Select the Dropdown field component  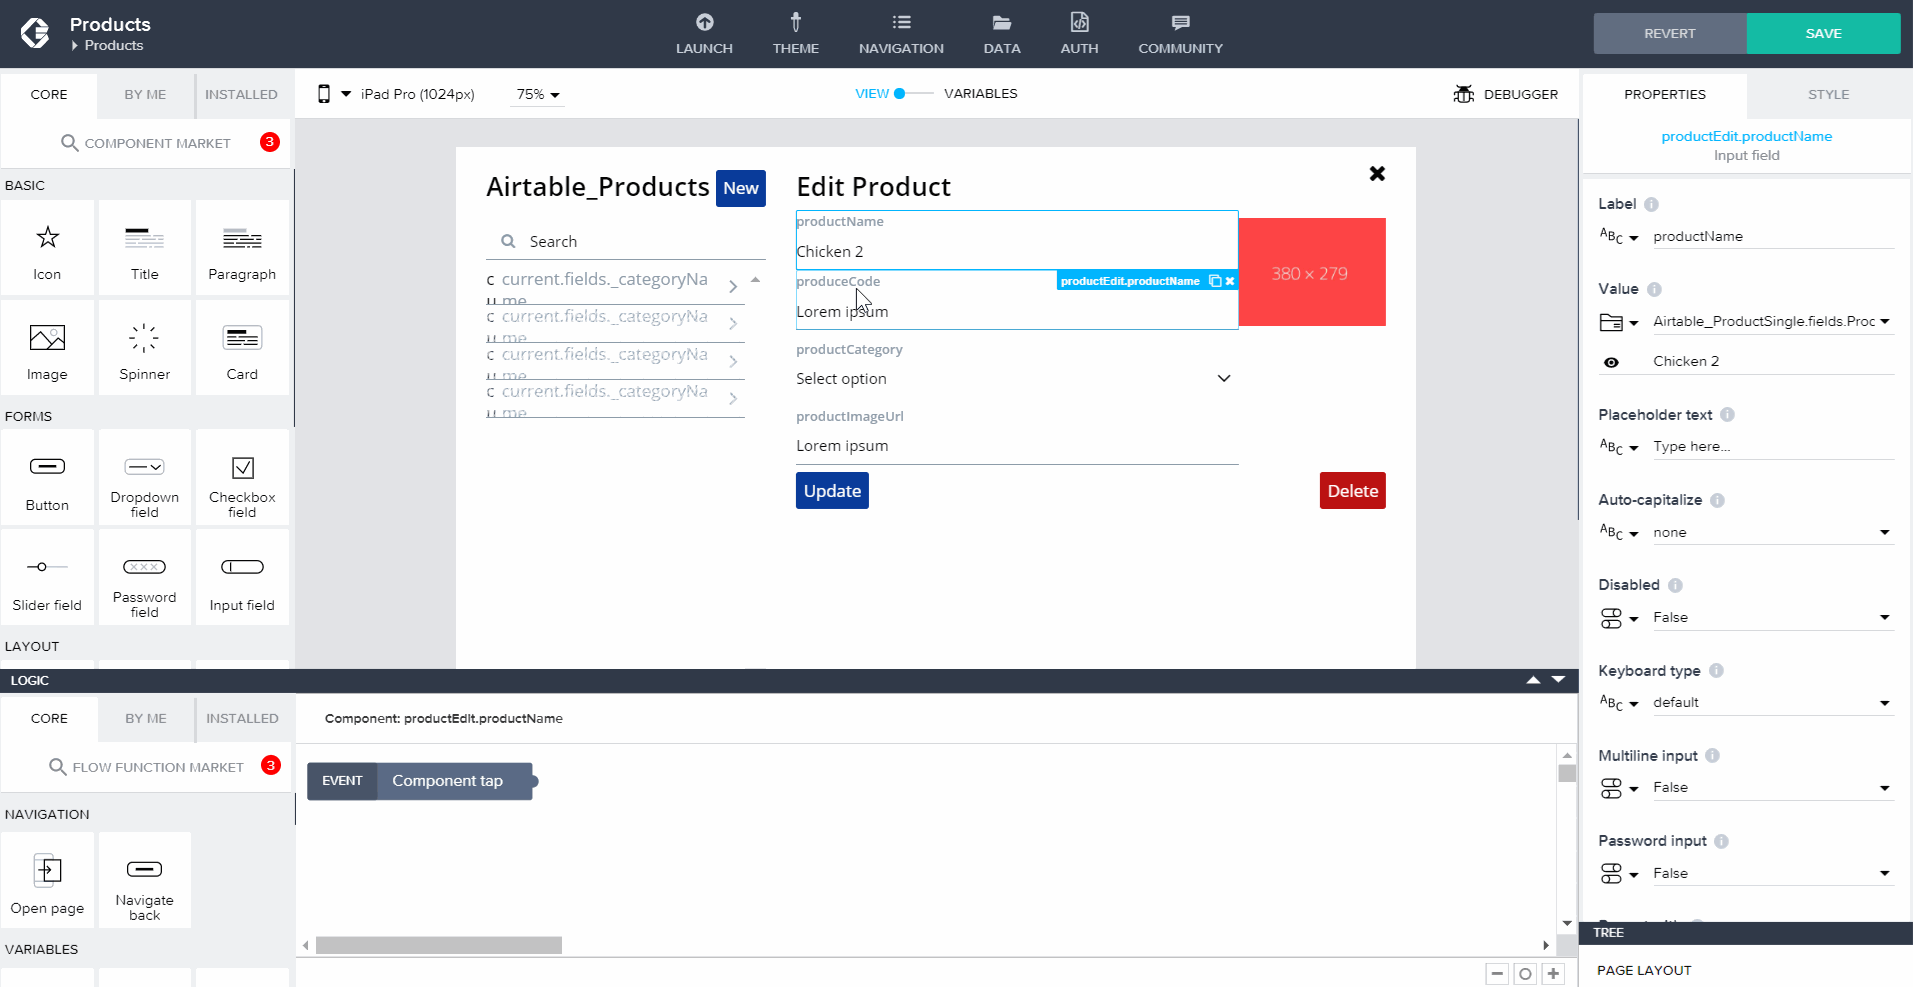pyautogui.click(x=145, y=478)
